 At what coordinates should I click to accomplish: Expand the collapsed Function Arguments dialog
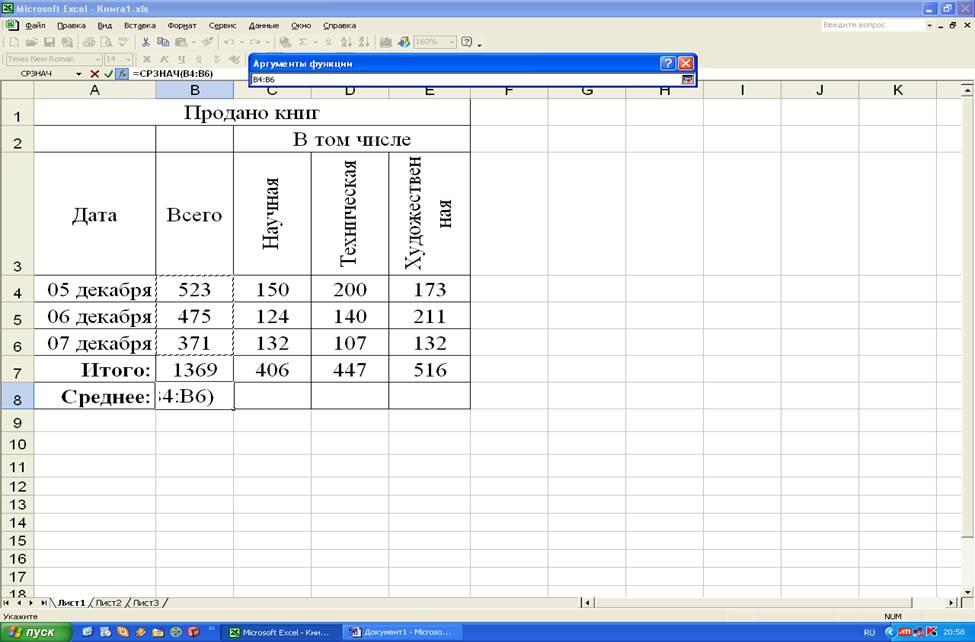[x=687, y=79]
